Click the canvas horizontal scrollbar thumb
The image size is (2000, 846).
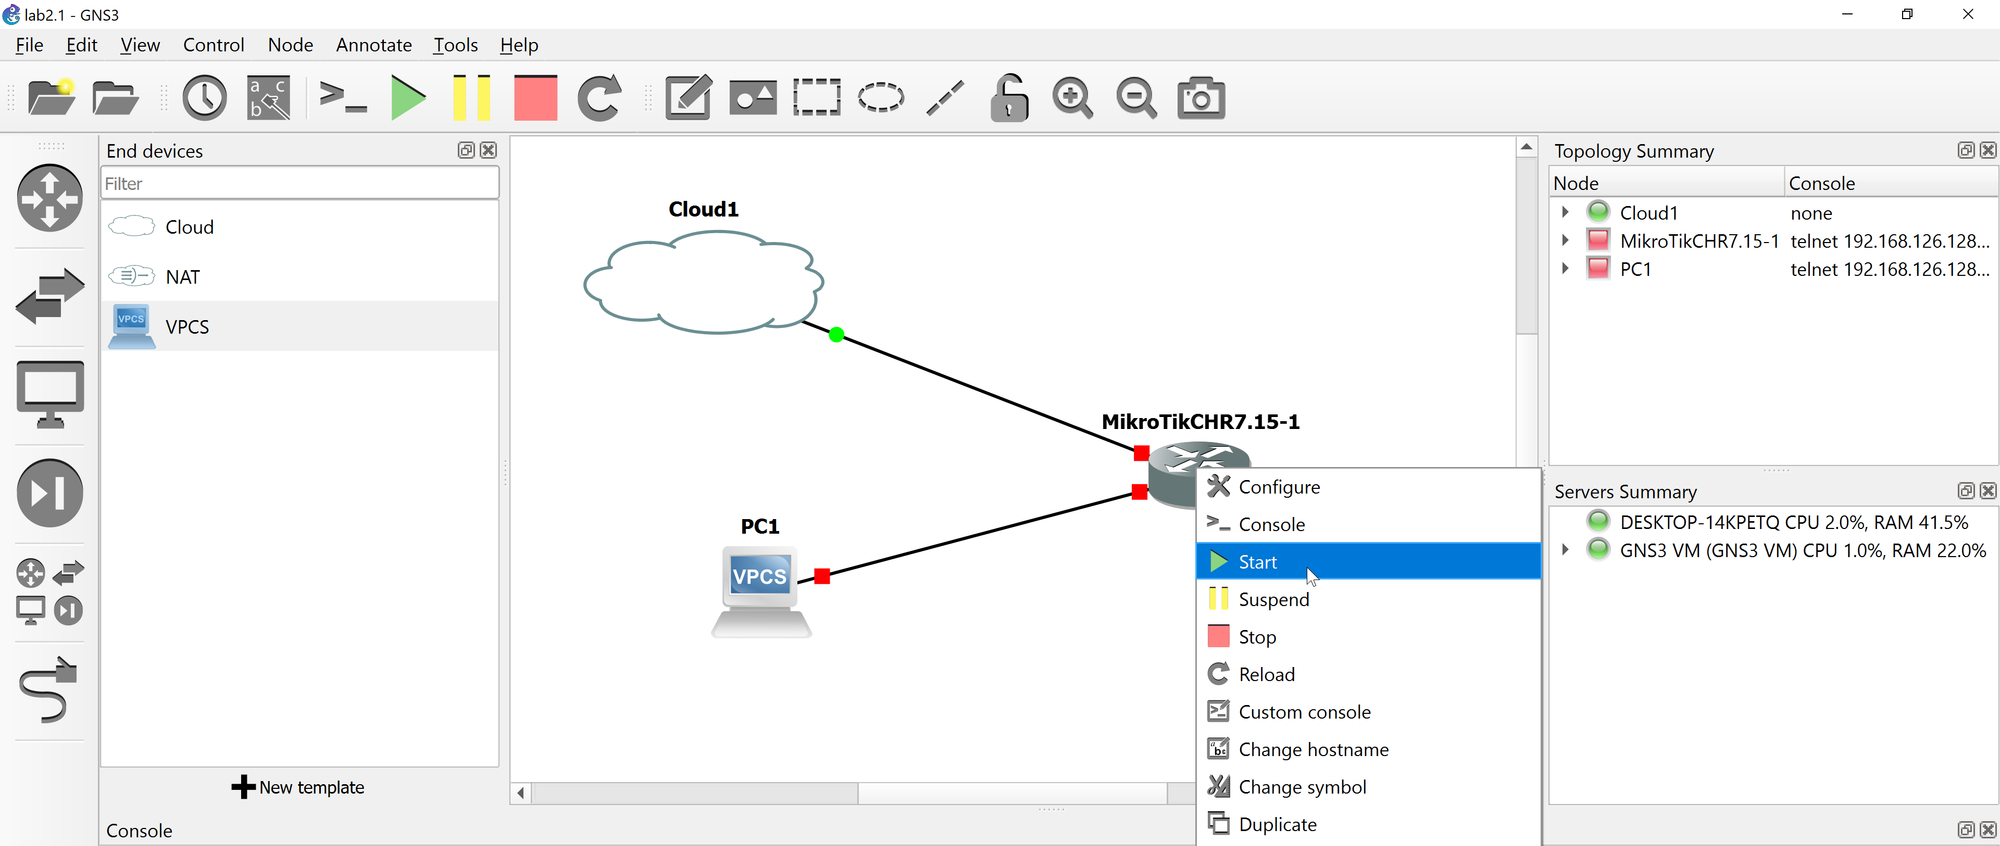(1013, 793)
